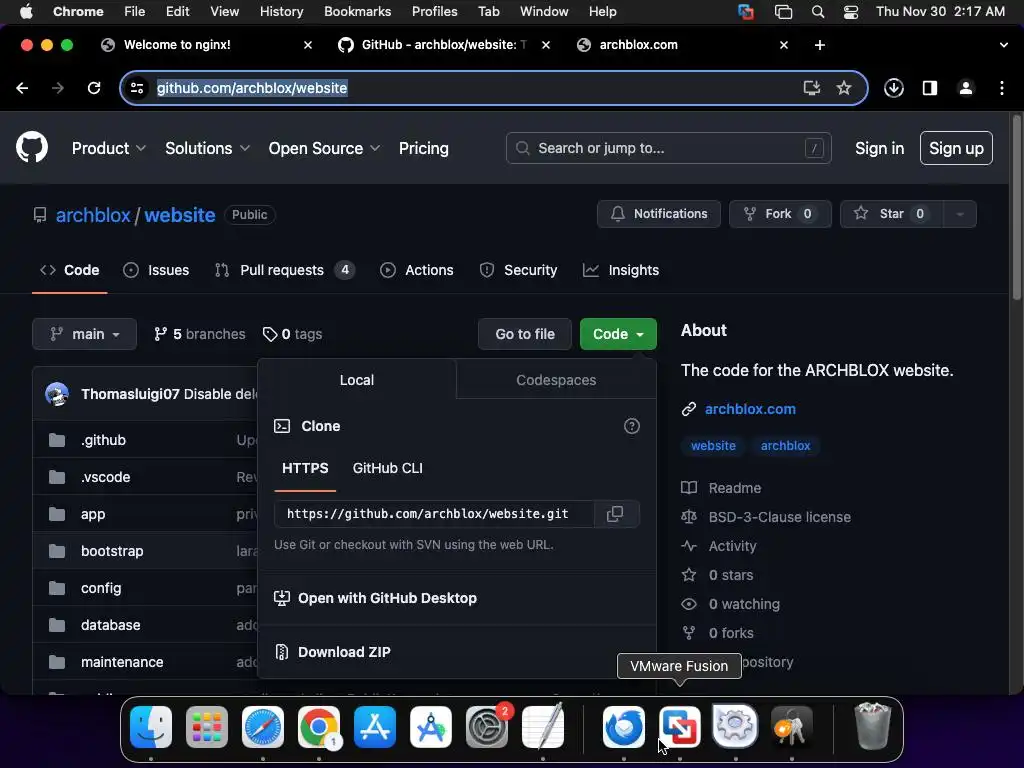Open Launchpad in the Dock
Screen dimensions: 1024x768
[x=207, y=727]
